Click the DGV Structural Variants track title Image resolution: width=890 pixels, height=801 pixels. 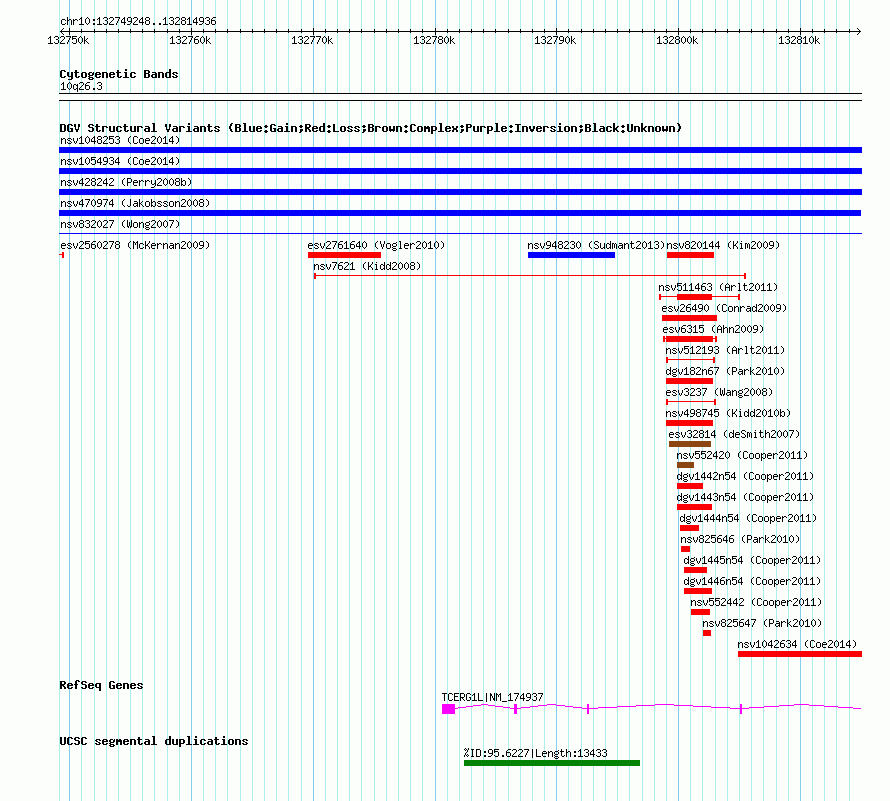pyautogui.click(x=370, y=128)
